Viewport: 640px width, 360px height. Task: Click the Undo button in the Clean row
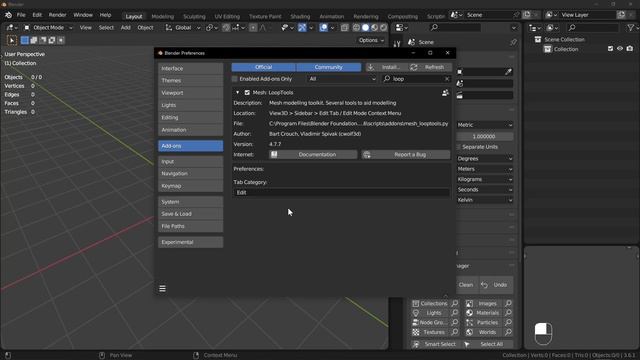pyautogui.click(x=495, y=285)
